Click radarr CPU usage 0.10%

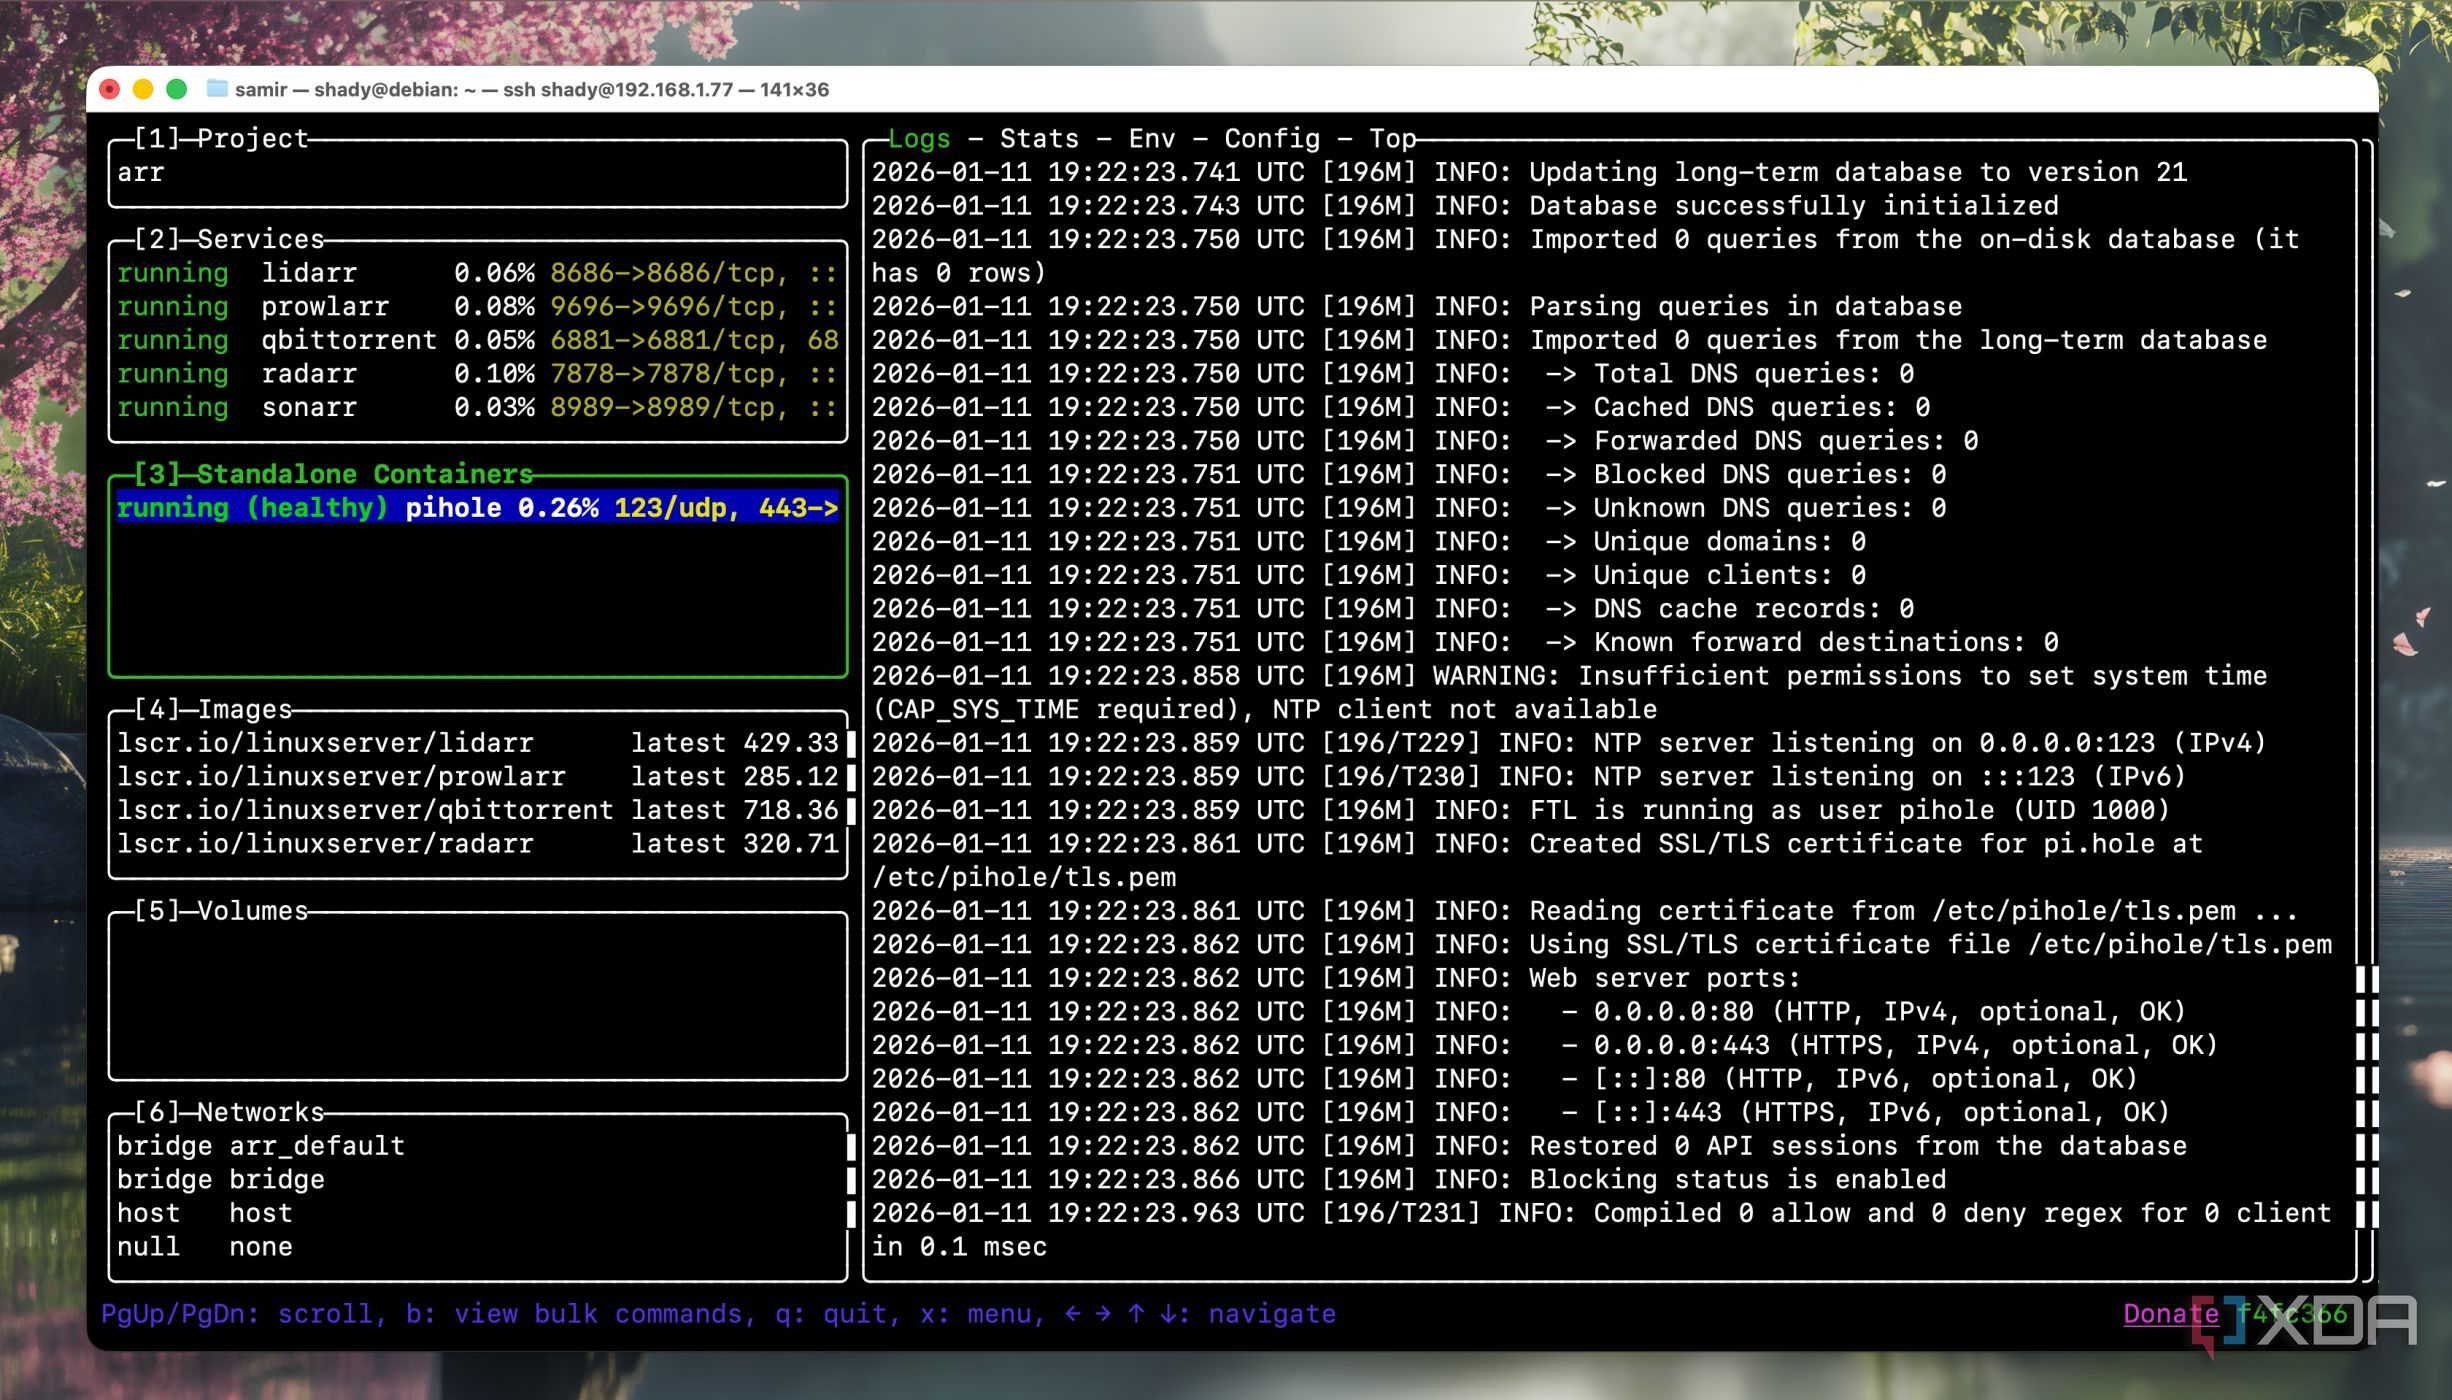pyautogui.click(x=494, y=373)
